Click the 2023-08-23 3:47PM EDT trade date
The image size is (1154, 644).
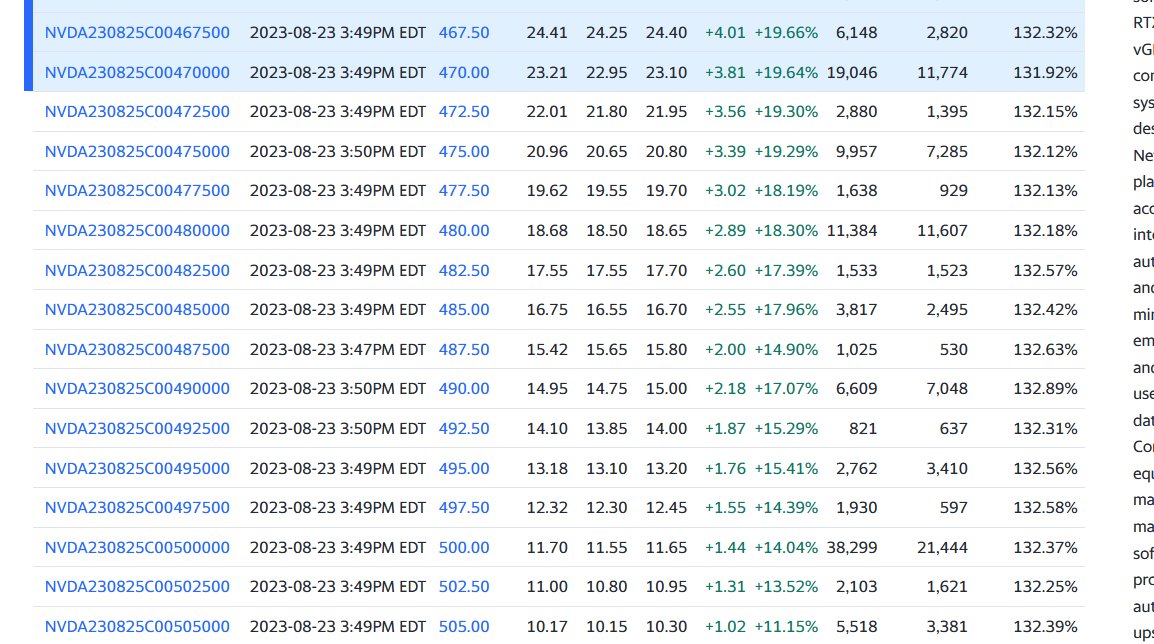338,350
